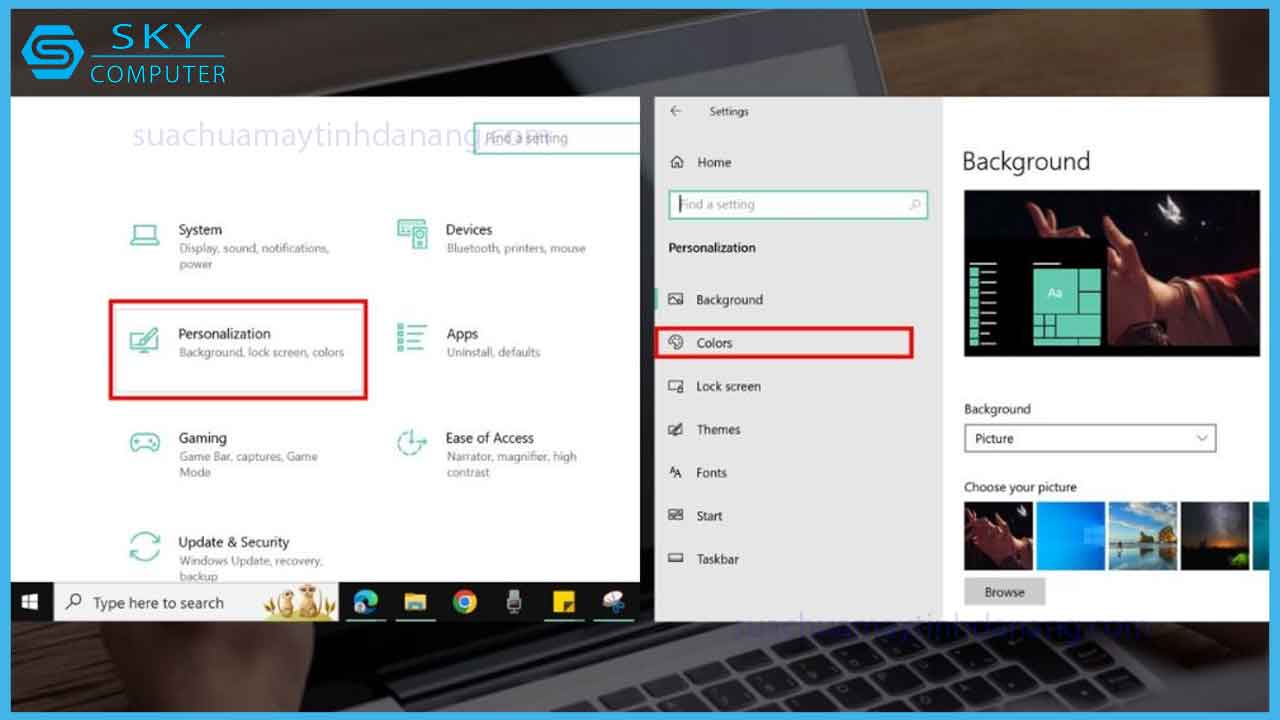Go to Lock screen settings

727,386
